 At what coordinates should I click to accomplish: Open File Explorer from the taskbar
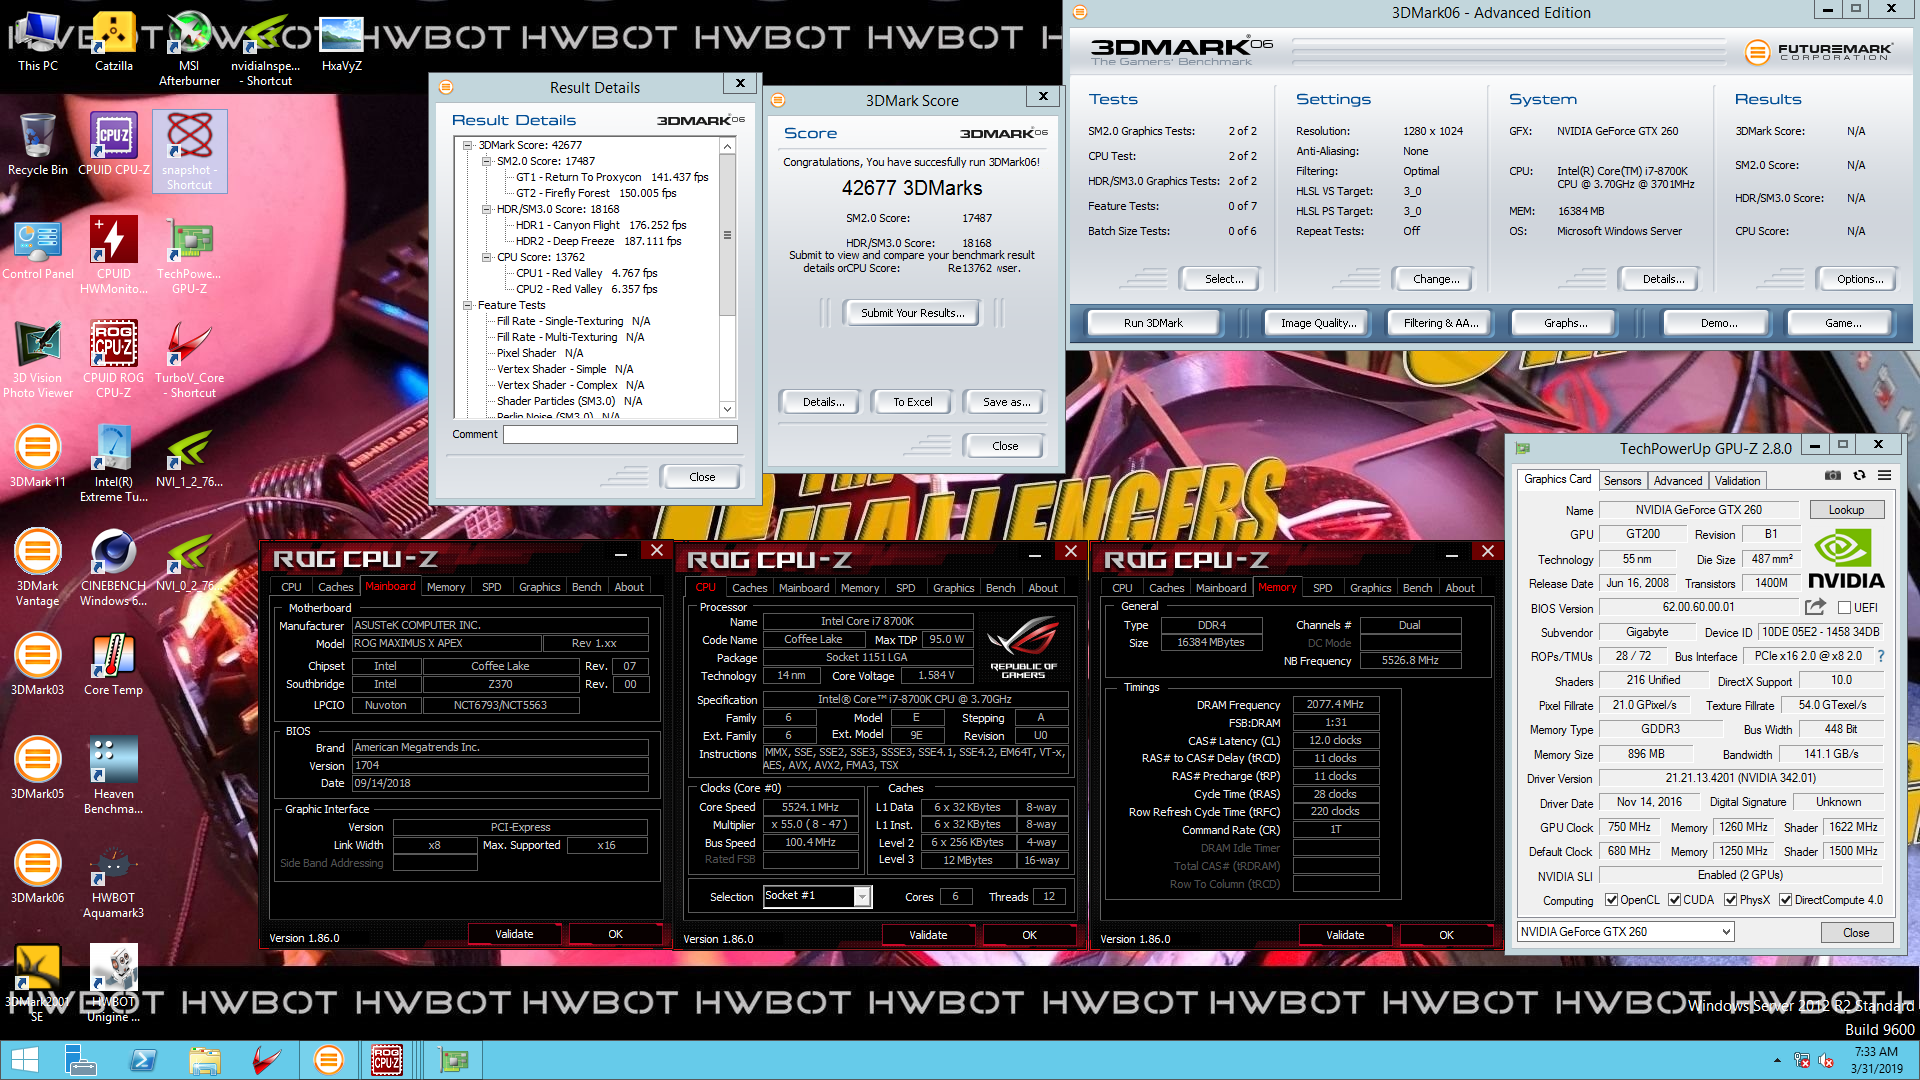[x=205, y=1060]
